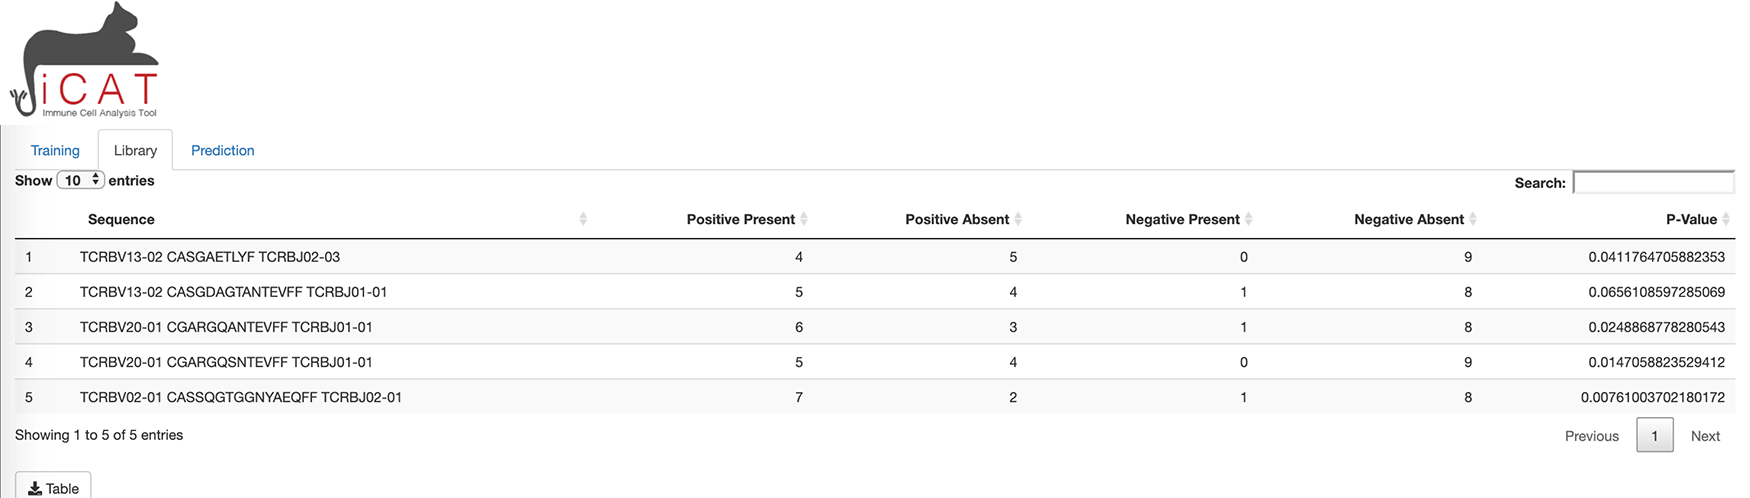Go to the Next page
Image resolution: width=1750 pixels, height=498 pixels.
(1705, 436)
